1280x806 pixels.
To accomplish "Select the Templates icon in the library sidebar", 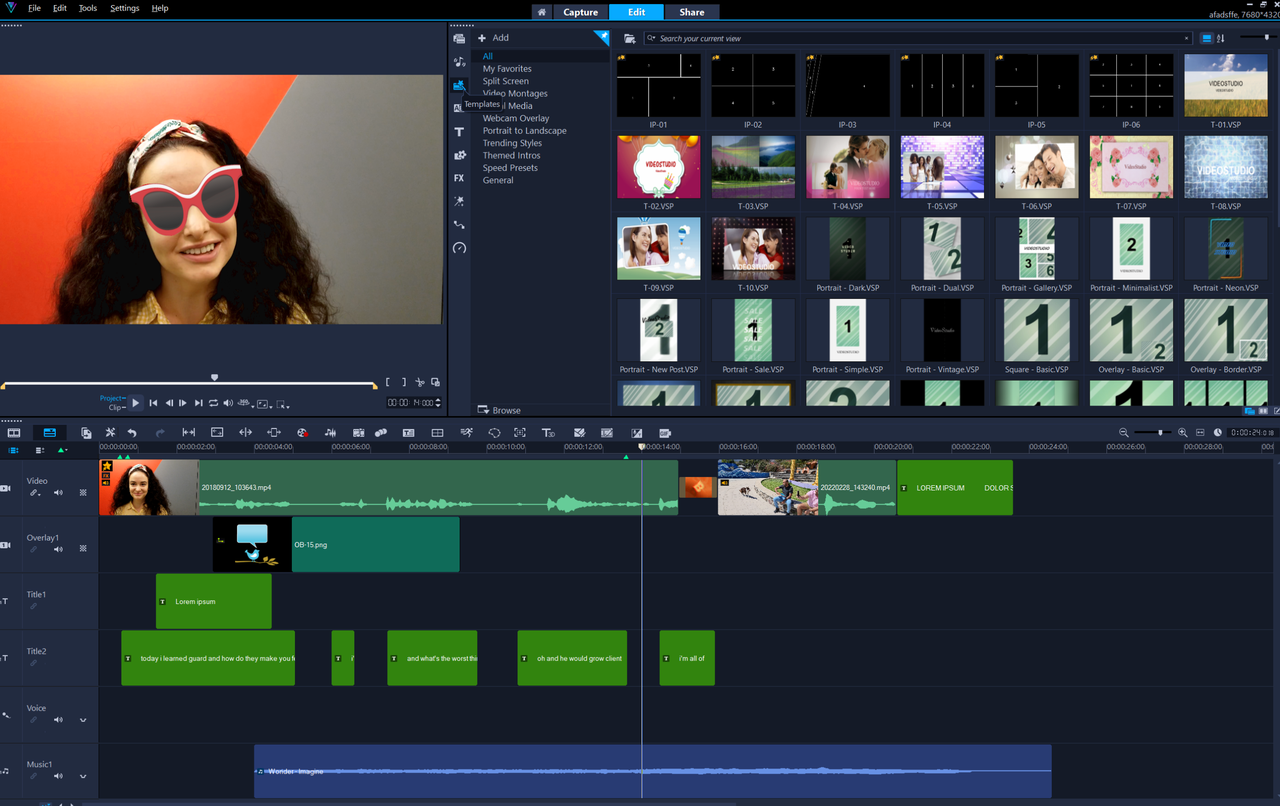I will coord(459,86).
